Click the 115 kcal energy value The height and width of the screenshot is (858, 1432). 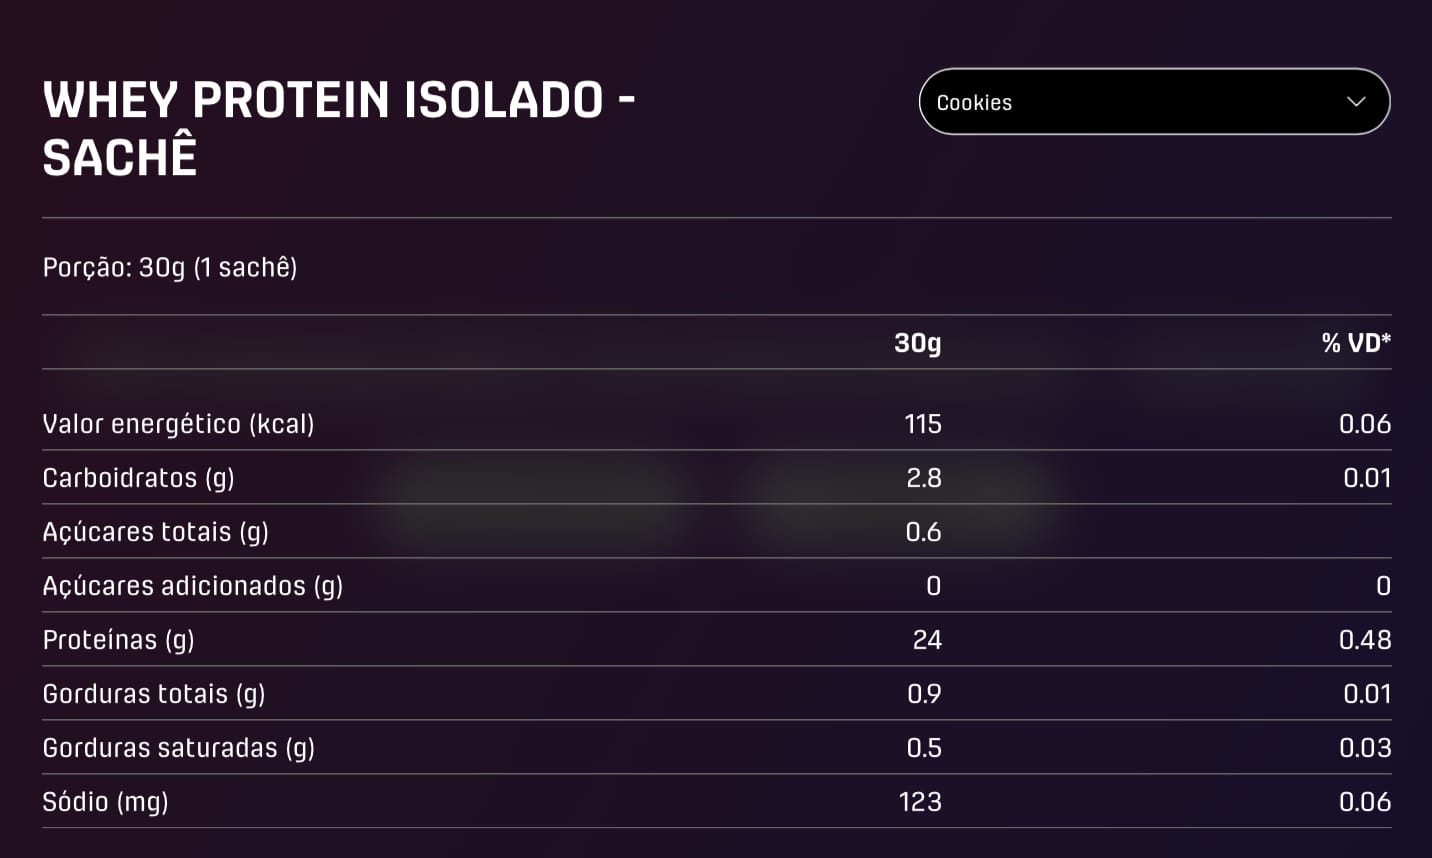[922, 424]
